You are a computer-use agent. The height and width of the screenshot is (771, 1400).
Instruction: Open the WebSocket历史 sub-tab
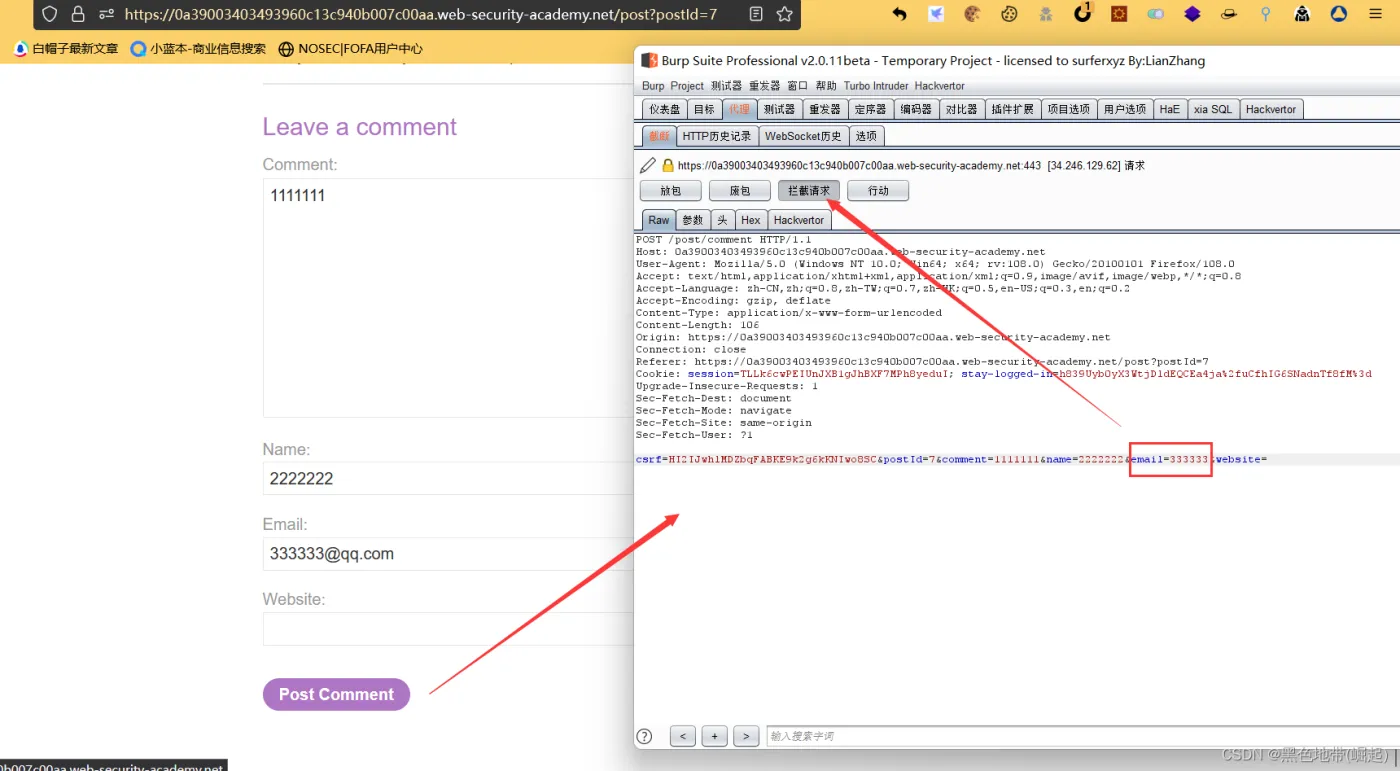click(x=803, y=136)
